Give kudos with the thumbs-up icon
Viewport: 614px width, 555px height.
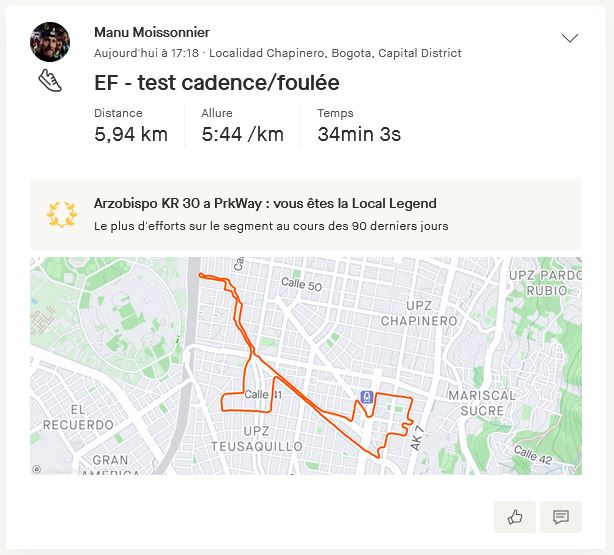[x=515, y=516]
